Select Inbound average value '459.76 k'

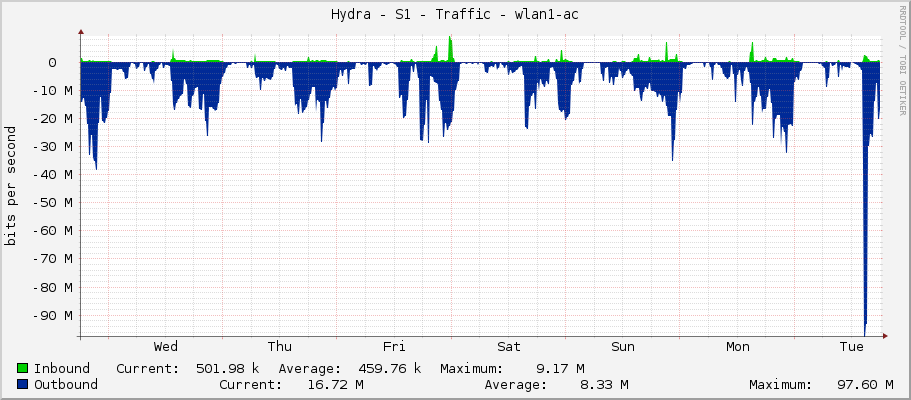coord(389,368)
